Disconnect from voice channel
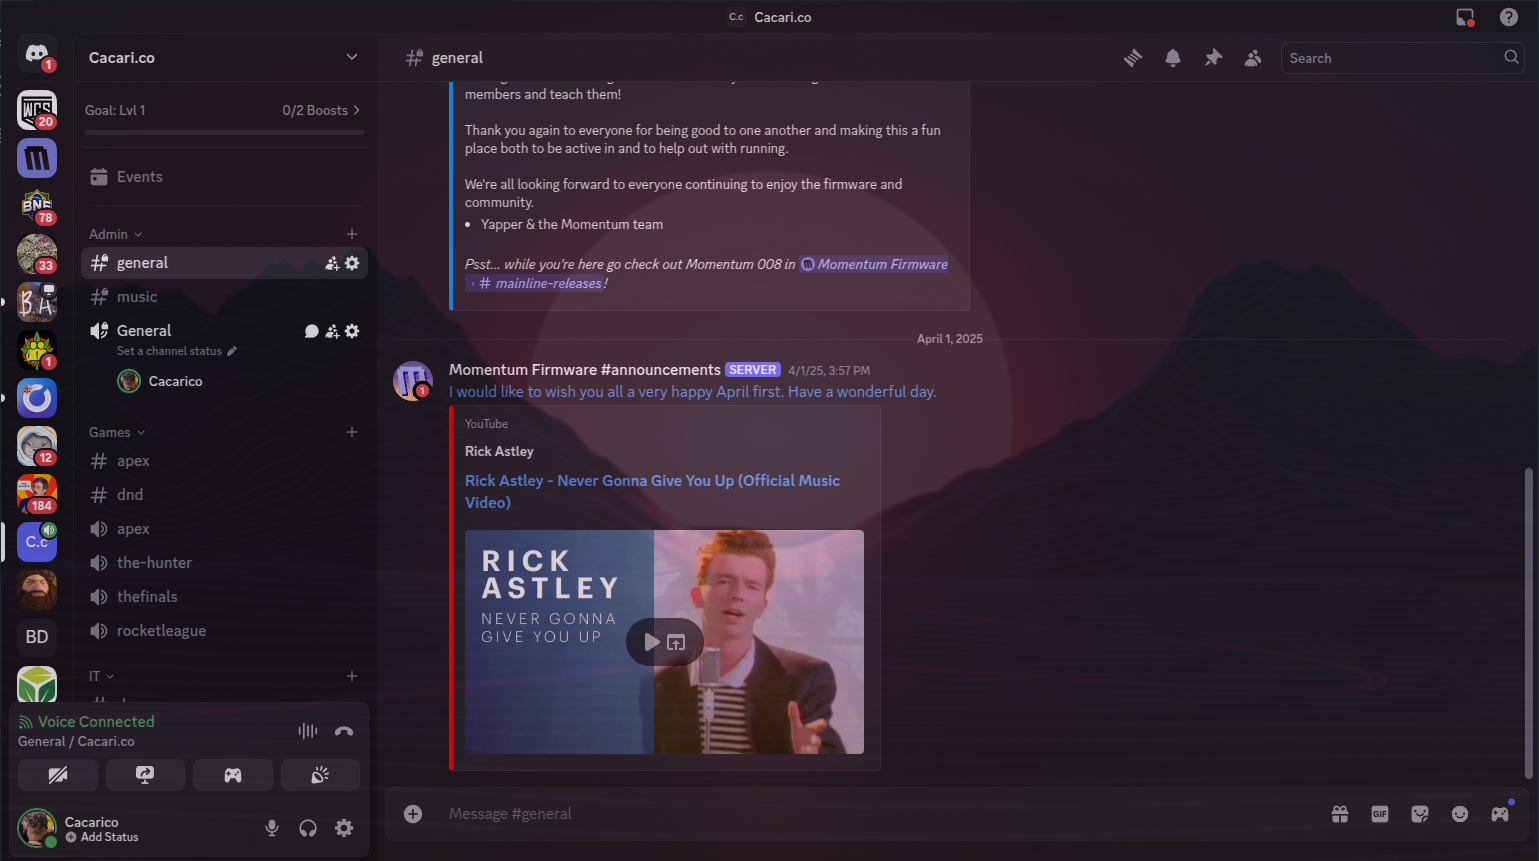The width and height of the screenshot is (1539, 861). tap(344, 731)
